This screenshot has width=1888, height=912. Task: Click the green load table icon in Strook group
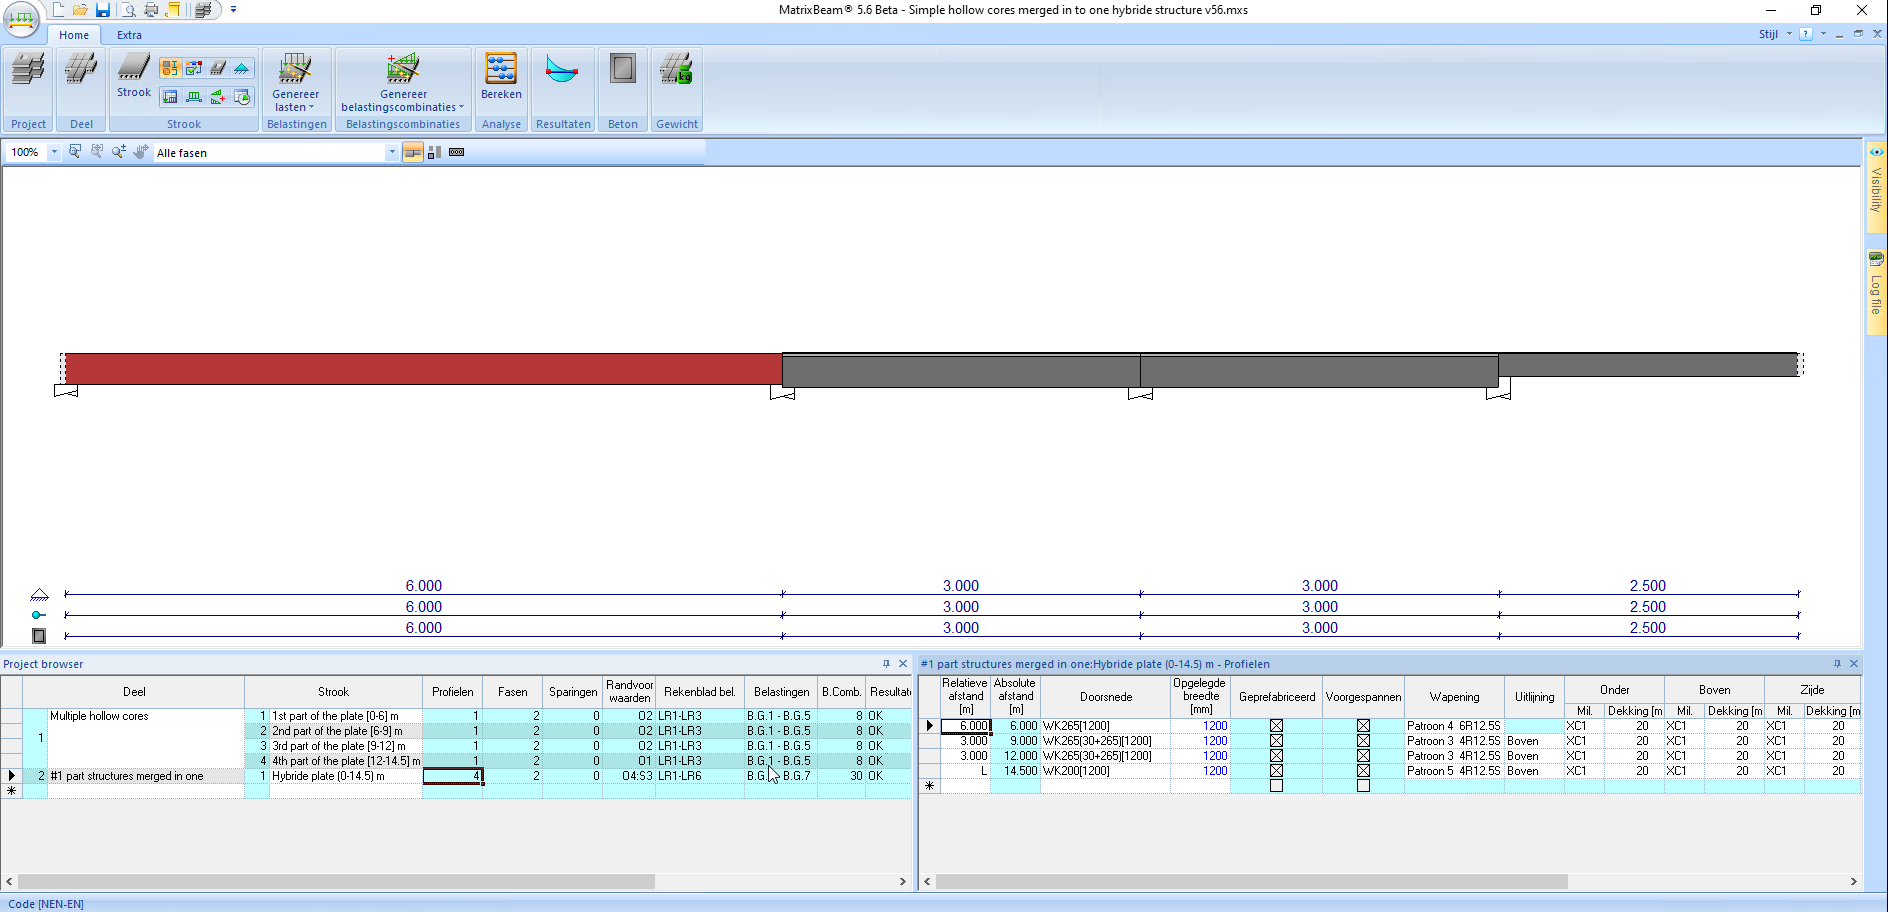170,97
